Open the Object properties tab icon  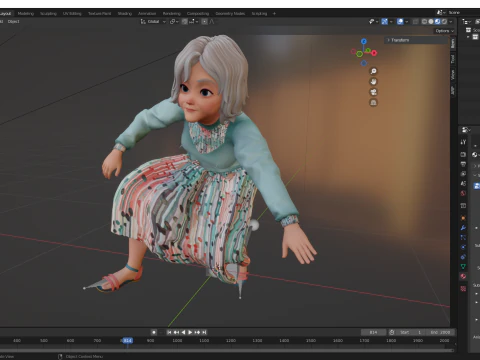[463, 218]
